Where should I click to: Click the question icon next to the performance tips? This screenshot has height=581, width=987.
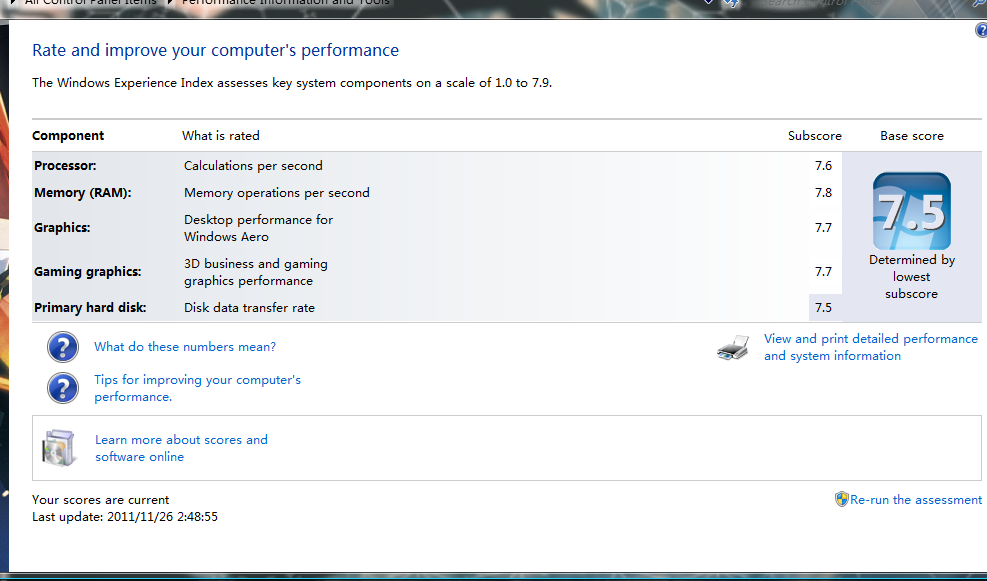pos(63,388)
